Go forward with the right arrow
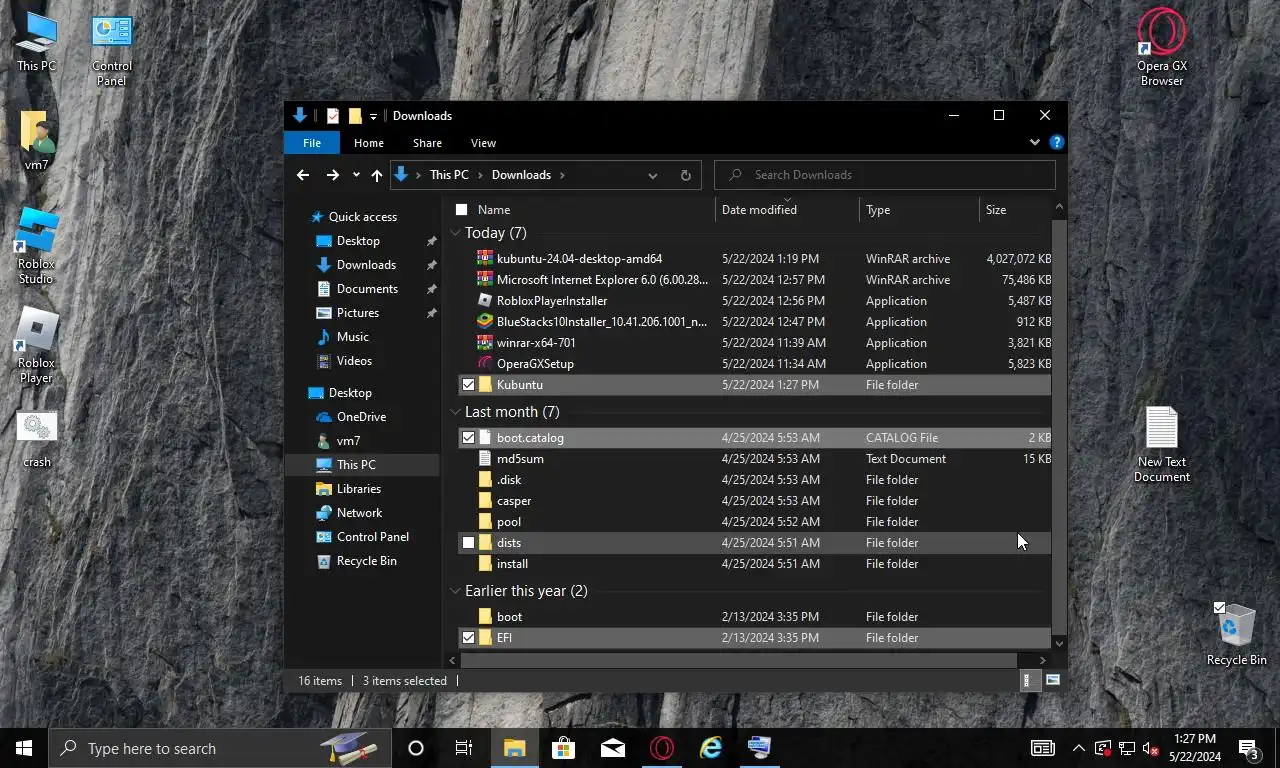Image resolution: width=1280 pixels, height=768 pixels. (x=332, y=175)
